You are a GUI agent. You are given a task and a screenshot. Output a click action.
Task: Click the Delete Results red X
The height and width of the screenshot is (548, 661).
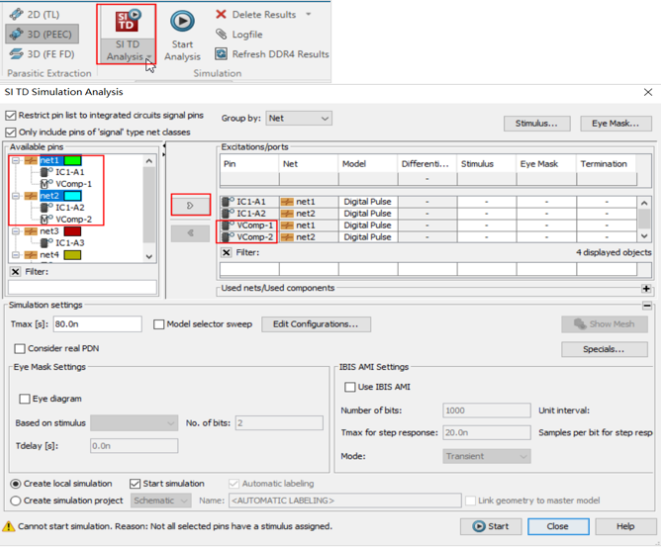[x=221, y=14]
